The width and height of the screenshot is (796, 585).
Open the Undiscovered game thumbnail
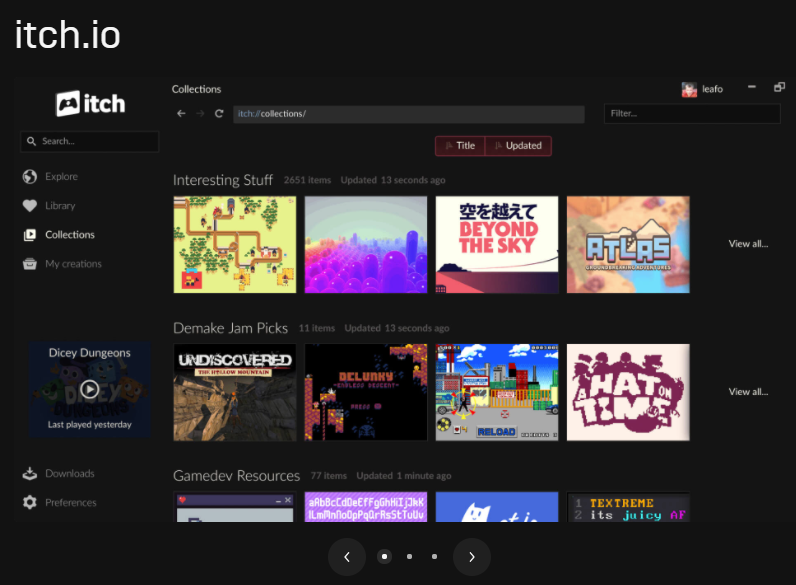235,393
